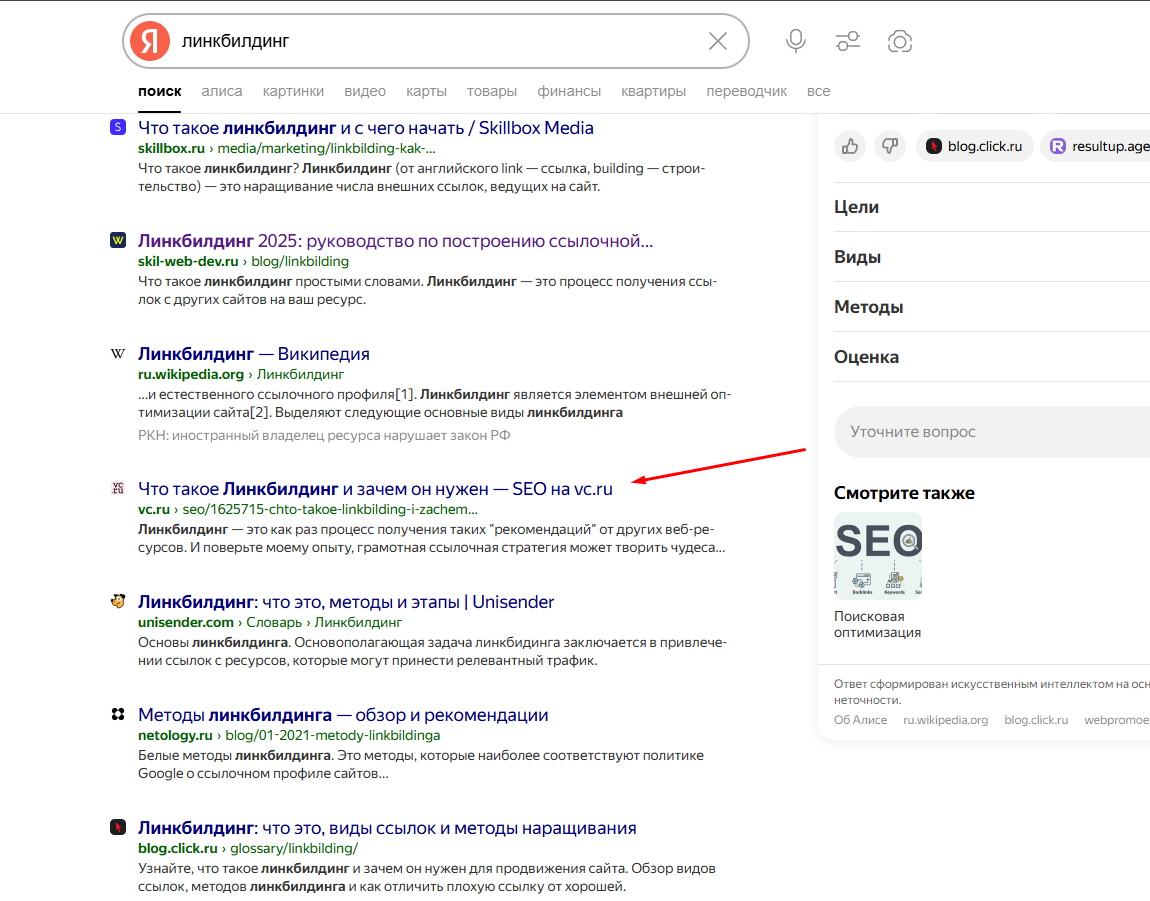Screen dimensions: 1150x901
Task: Open виды ссылок и методы наращивания result
Action: [x=387, y=828]
